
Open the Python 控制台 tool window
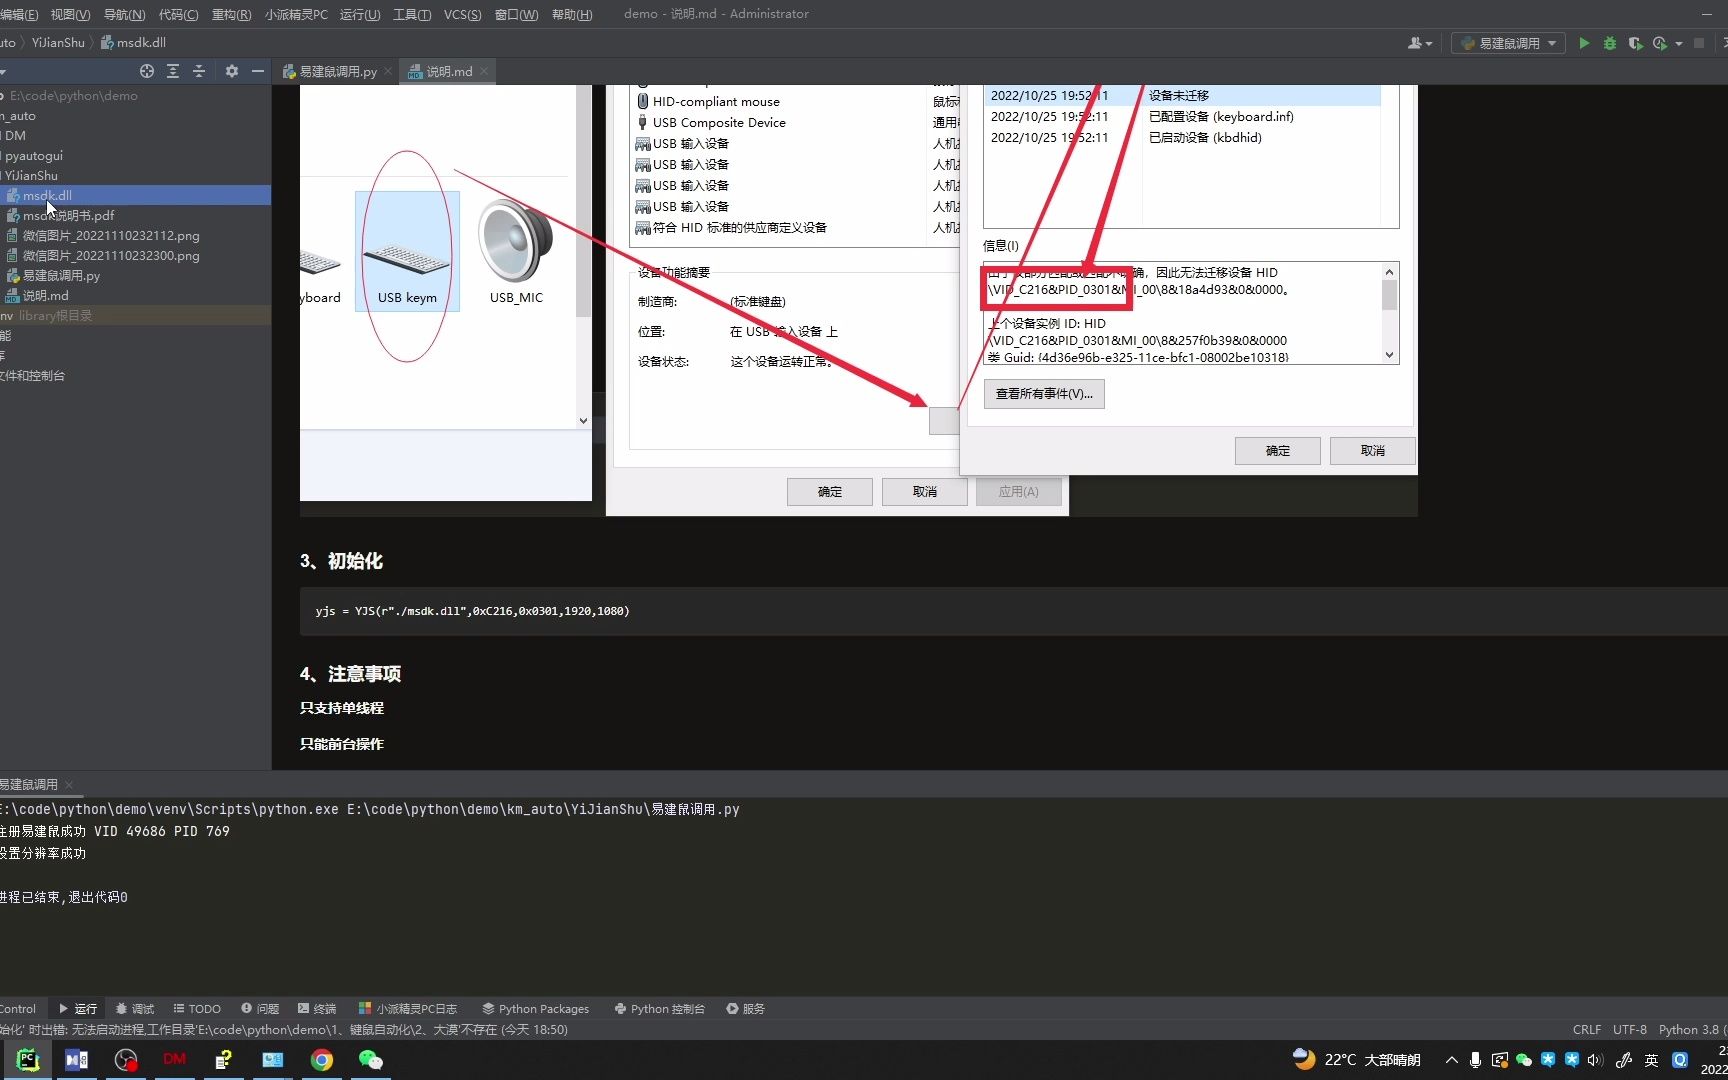coord(660,1008)
